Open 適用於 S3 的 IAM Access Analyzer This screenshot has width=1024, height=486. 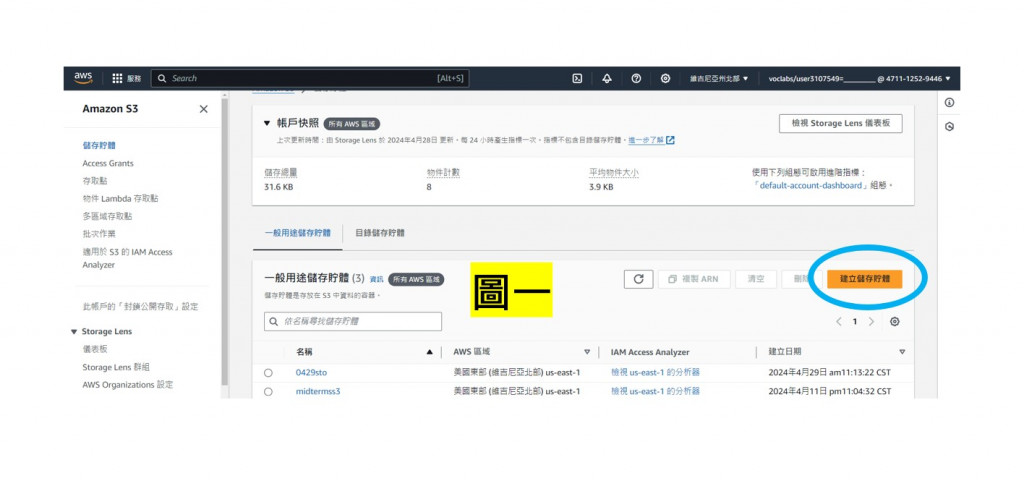[127, 258]
